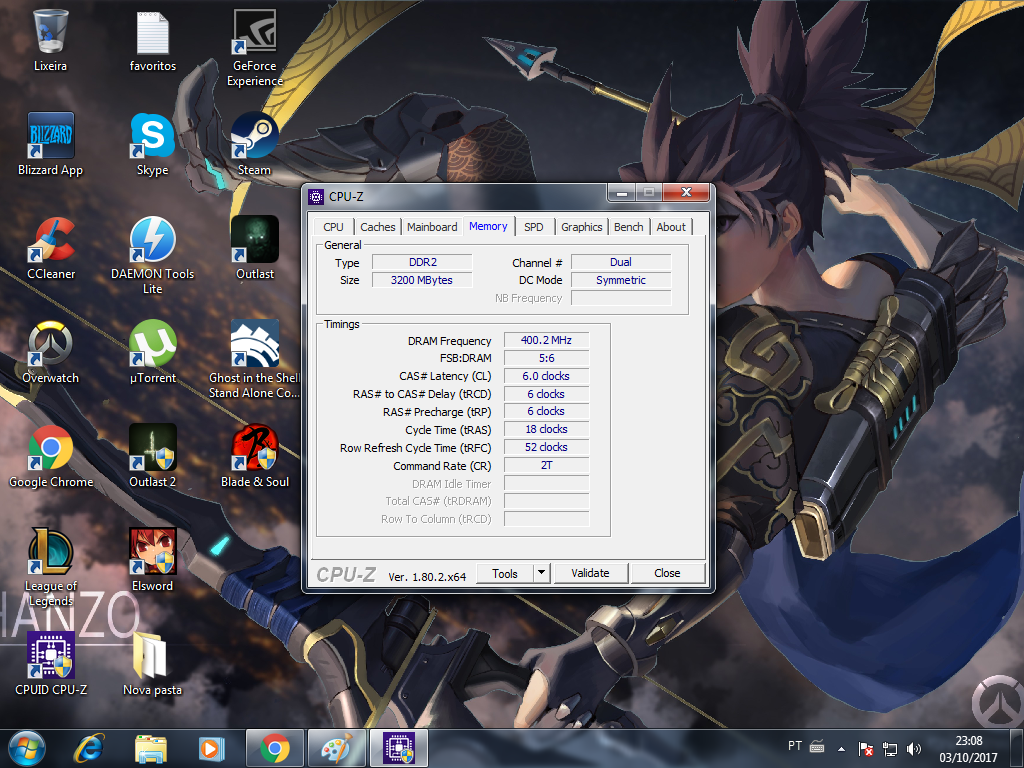
Task: Click the CPU-Z title bar app icon
Action: point(316,197)
